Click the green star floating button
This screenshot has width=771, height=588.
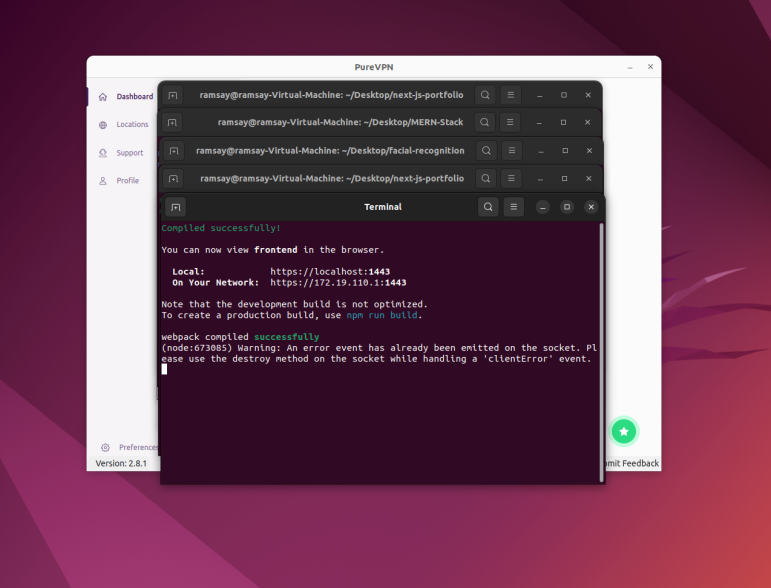624,431
